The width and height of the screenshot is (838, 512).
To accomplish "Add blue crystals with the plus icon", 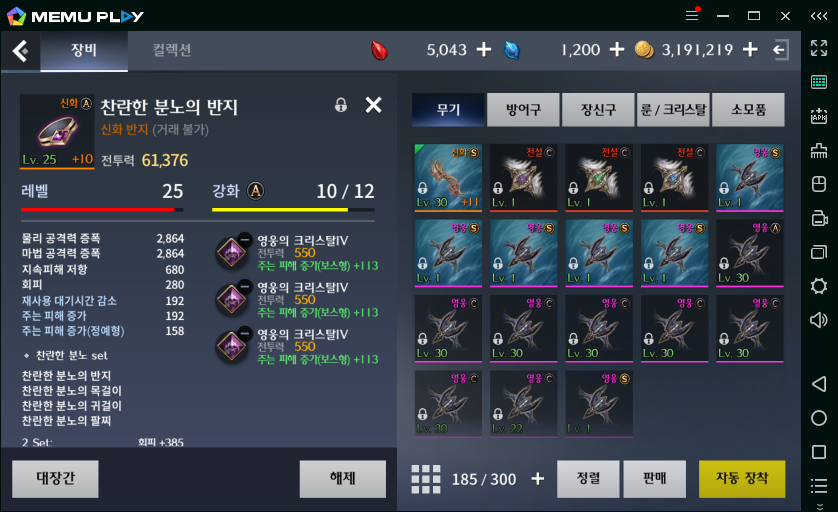I will pyautogui.click(x=617, y=50).
